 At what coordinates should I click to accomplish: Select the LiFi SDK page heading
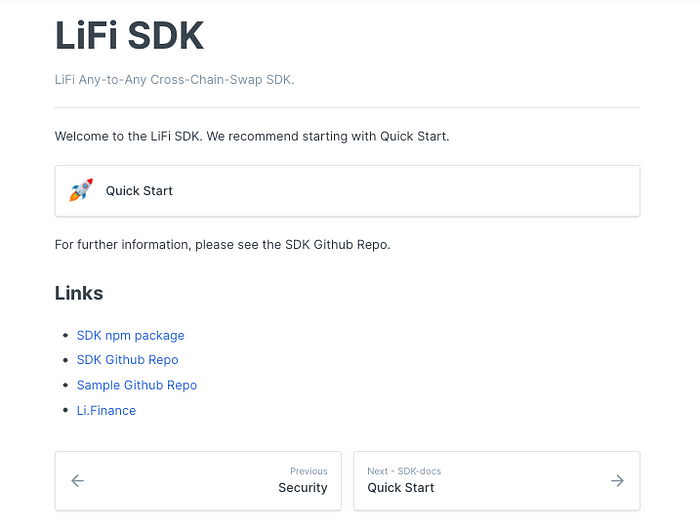129,36
